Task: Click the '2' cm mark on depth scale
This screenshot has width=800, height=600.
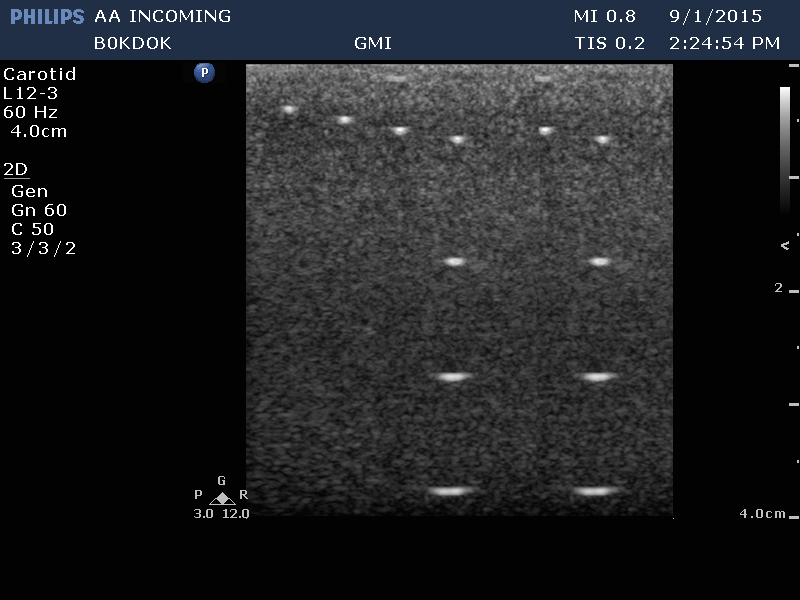Action: click(x=779, y=288)
